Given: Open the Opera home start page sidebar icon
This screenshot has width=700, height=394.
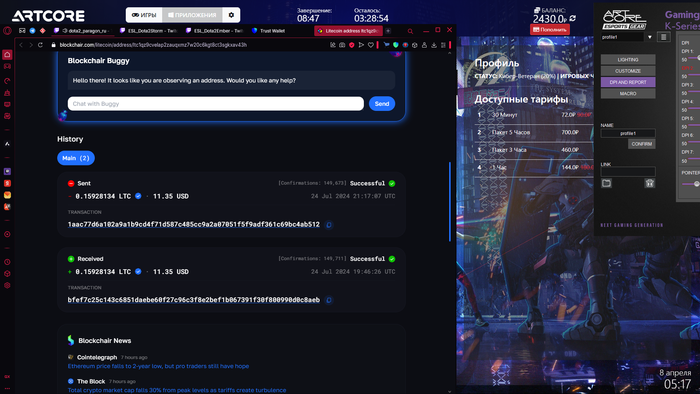Looking at the screenshot, I should point(7,55).
